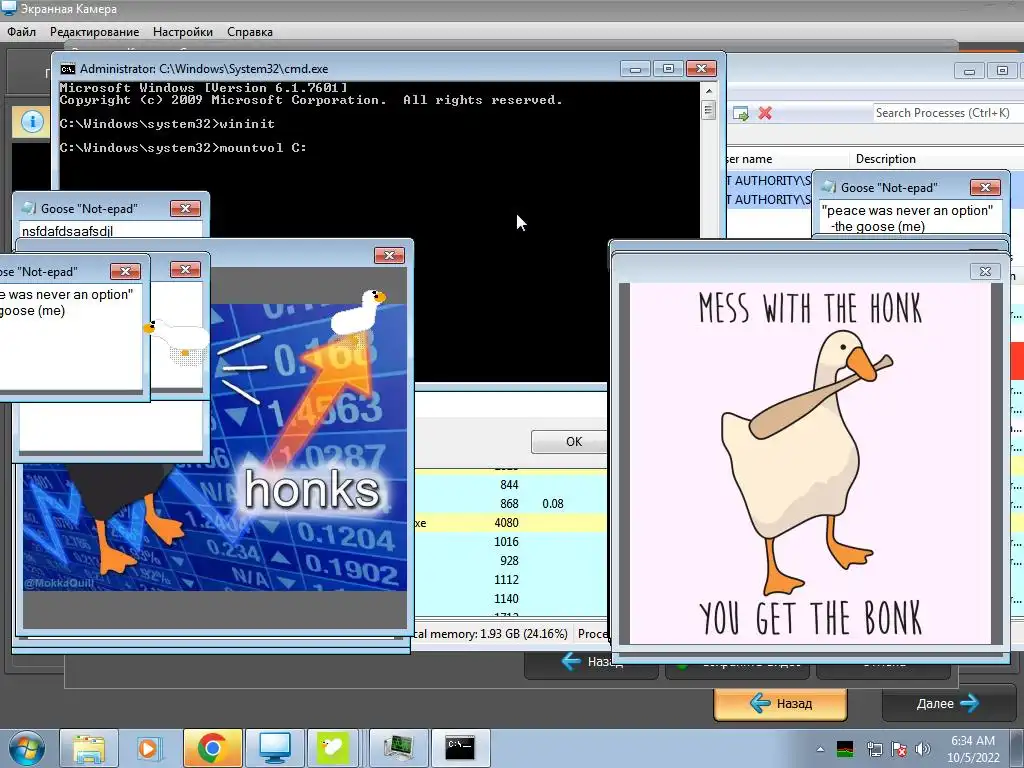The image size is (1024, 768).
Task: Click the OK button in the dialog
Action: tap(571, 441)
